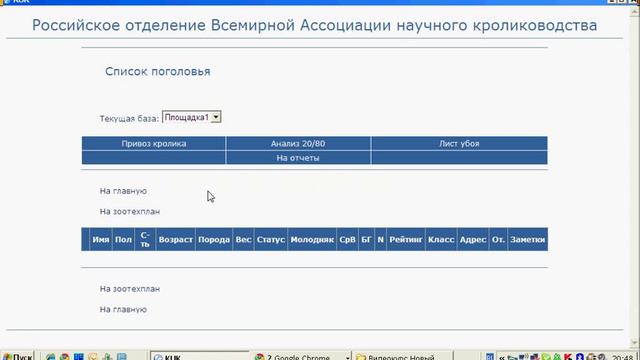Screen dimensions: 640x360
Task: Click the Молодняк column header
Action: (312, 240)
